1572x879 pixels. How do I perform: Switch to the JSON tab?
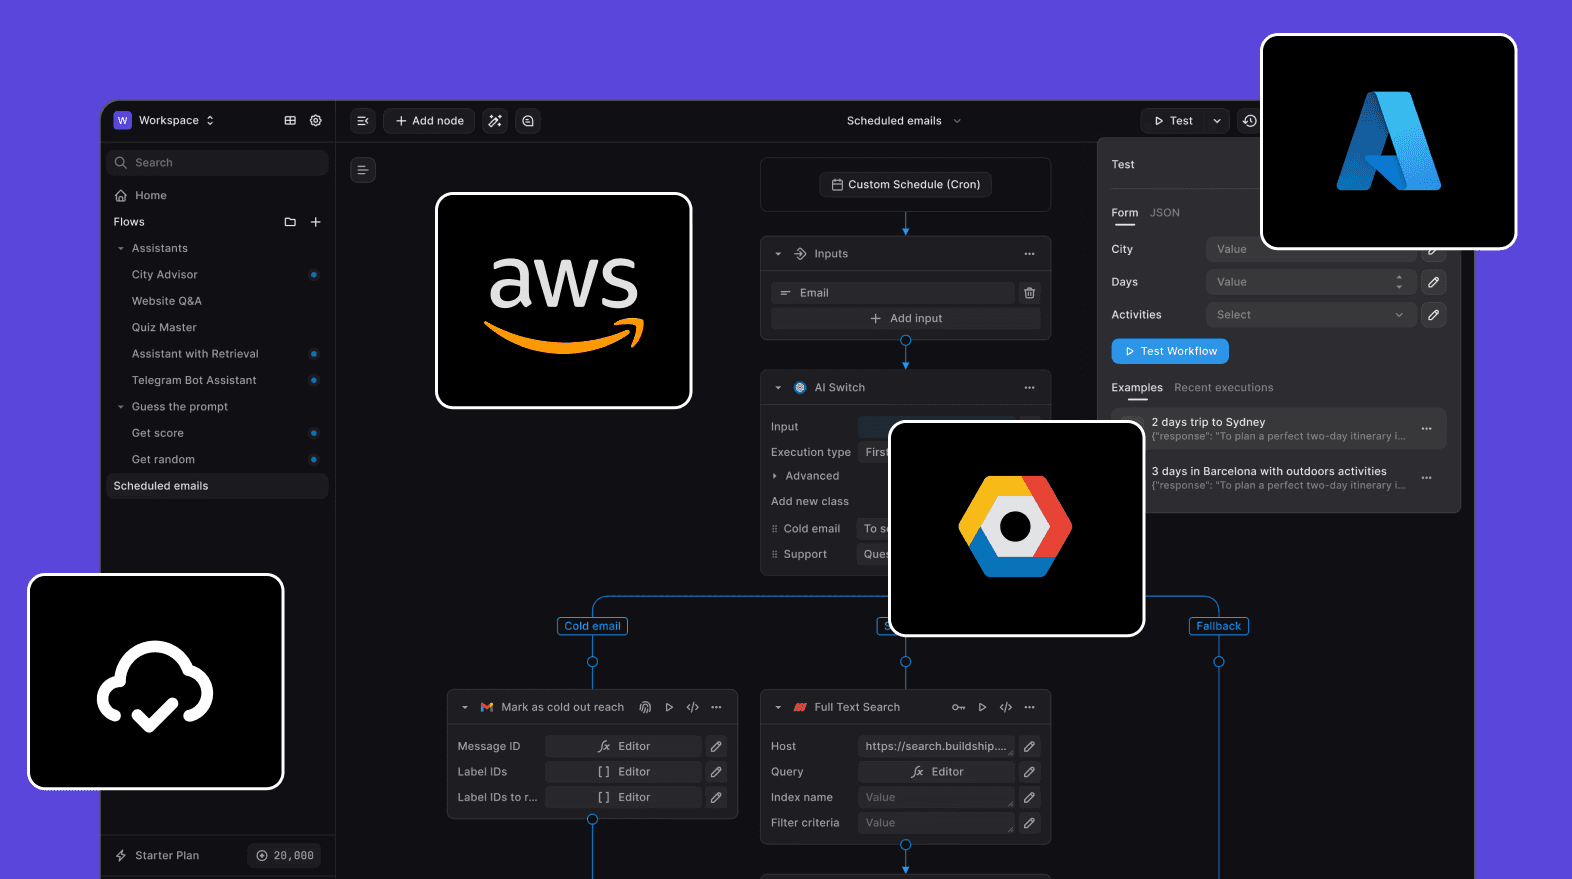click(1165, 213)
